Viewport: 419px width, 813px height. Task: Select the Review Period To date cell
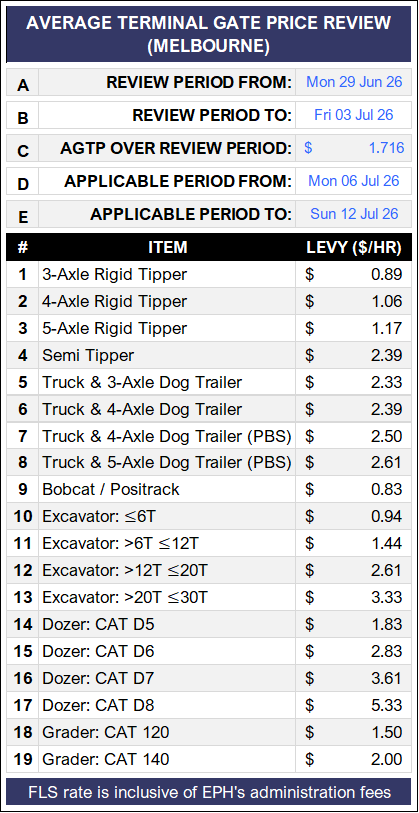[354, 115]
